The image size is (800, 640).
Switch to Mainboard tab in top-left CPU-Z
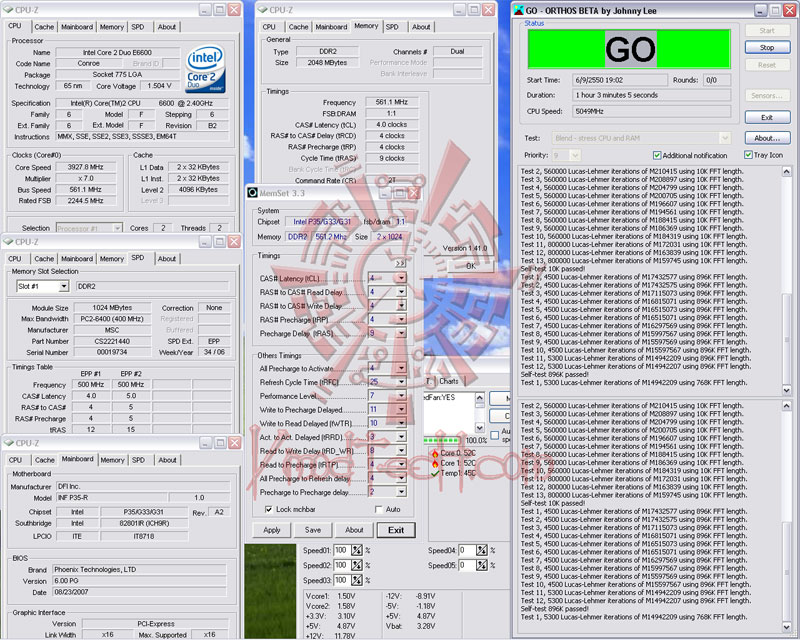coord(77,27)
